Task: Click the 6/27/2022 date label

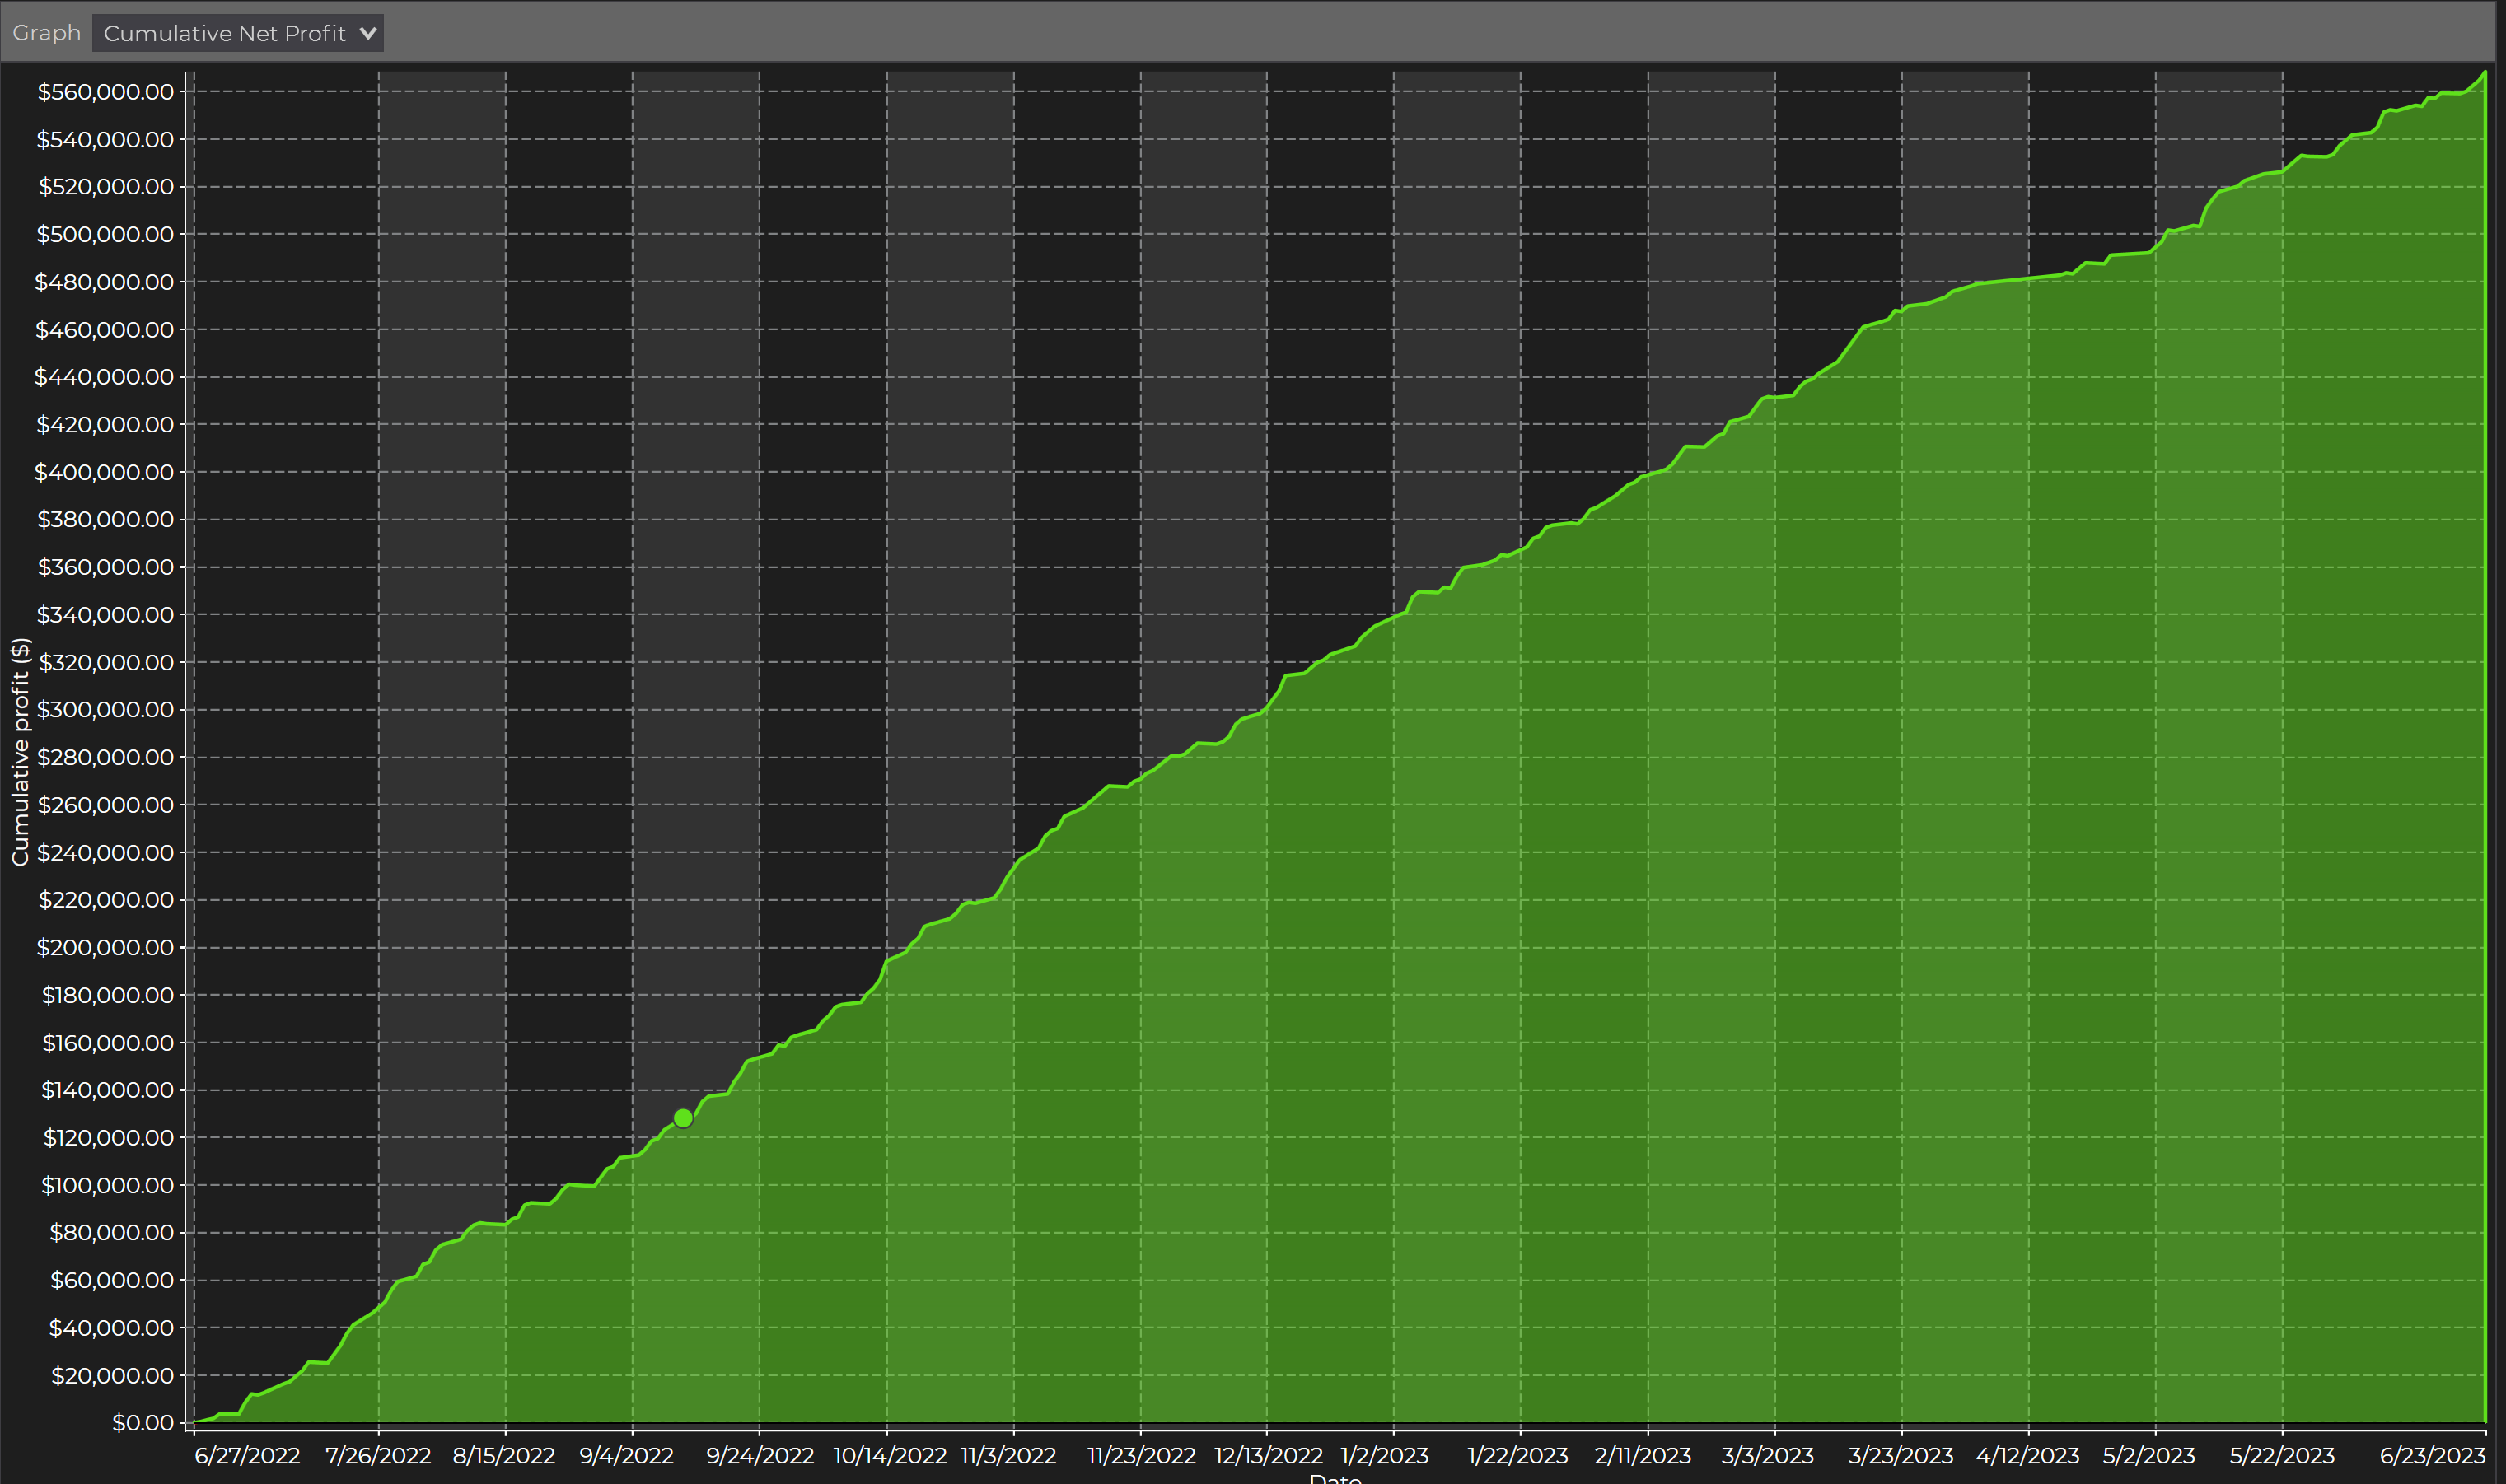Action: [x=247, y=1455]
